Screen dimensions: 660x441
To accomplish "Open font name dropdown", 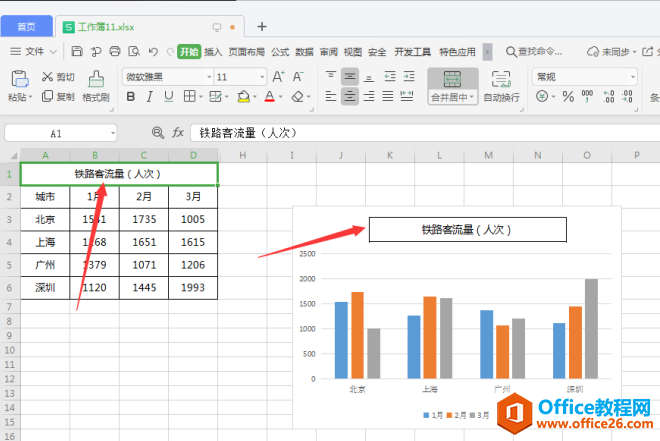I will point(209,77).
